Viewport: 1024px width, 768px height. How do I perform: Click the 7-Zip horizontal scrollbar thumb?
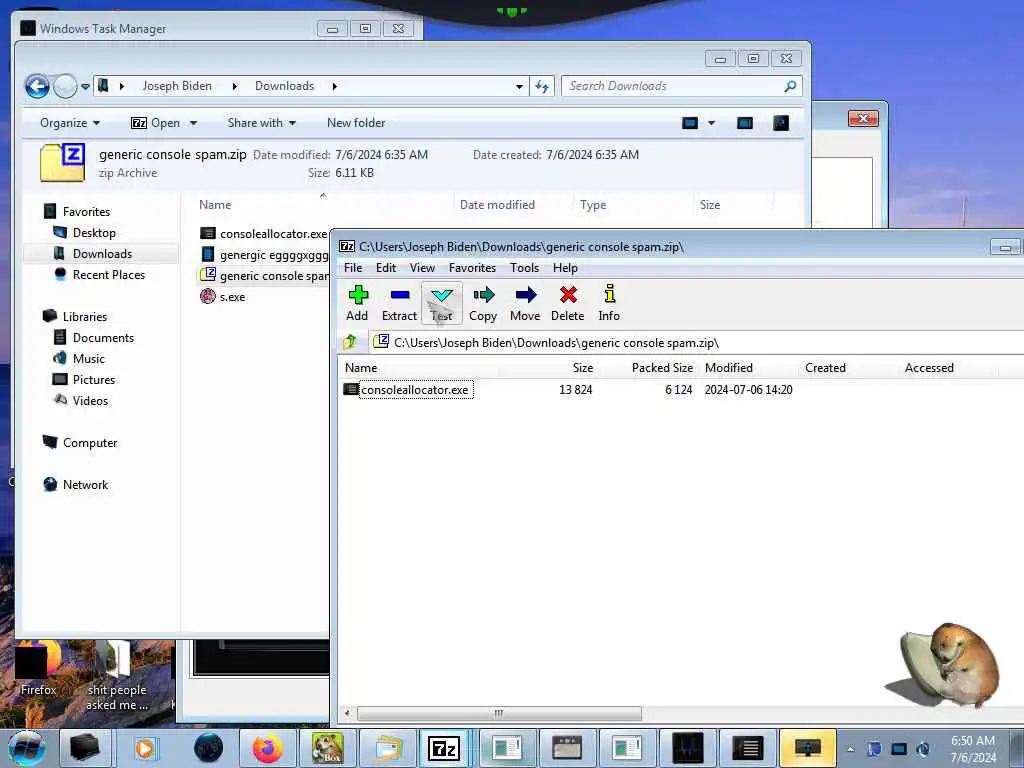point(499,713)
